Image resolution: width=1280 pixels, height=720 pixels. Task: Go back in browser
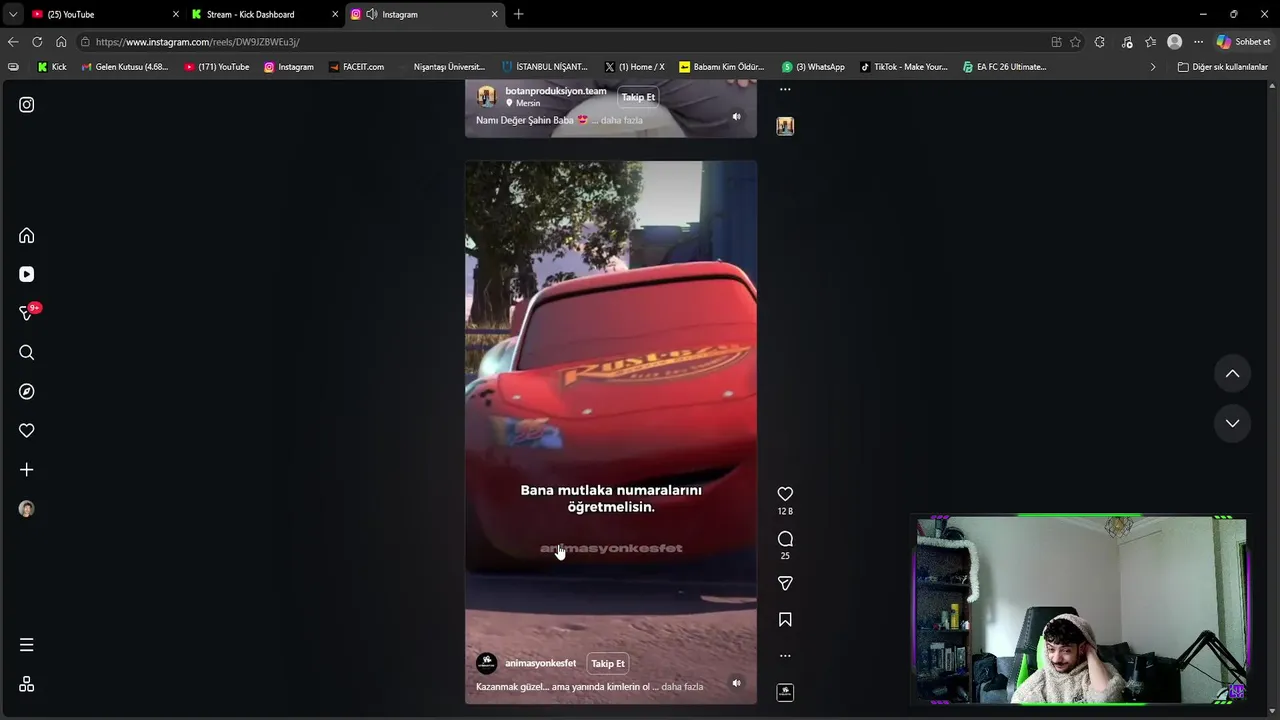coord(13,42)
